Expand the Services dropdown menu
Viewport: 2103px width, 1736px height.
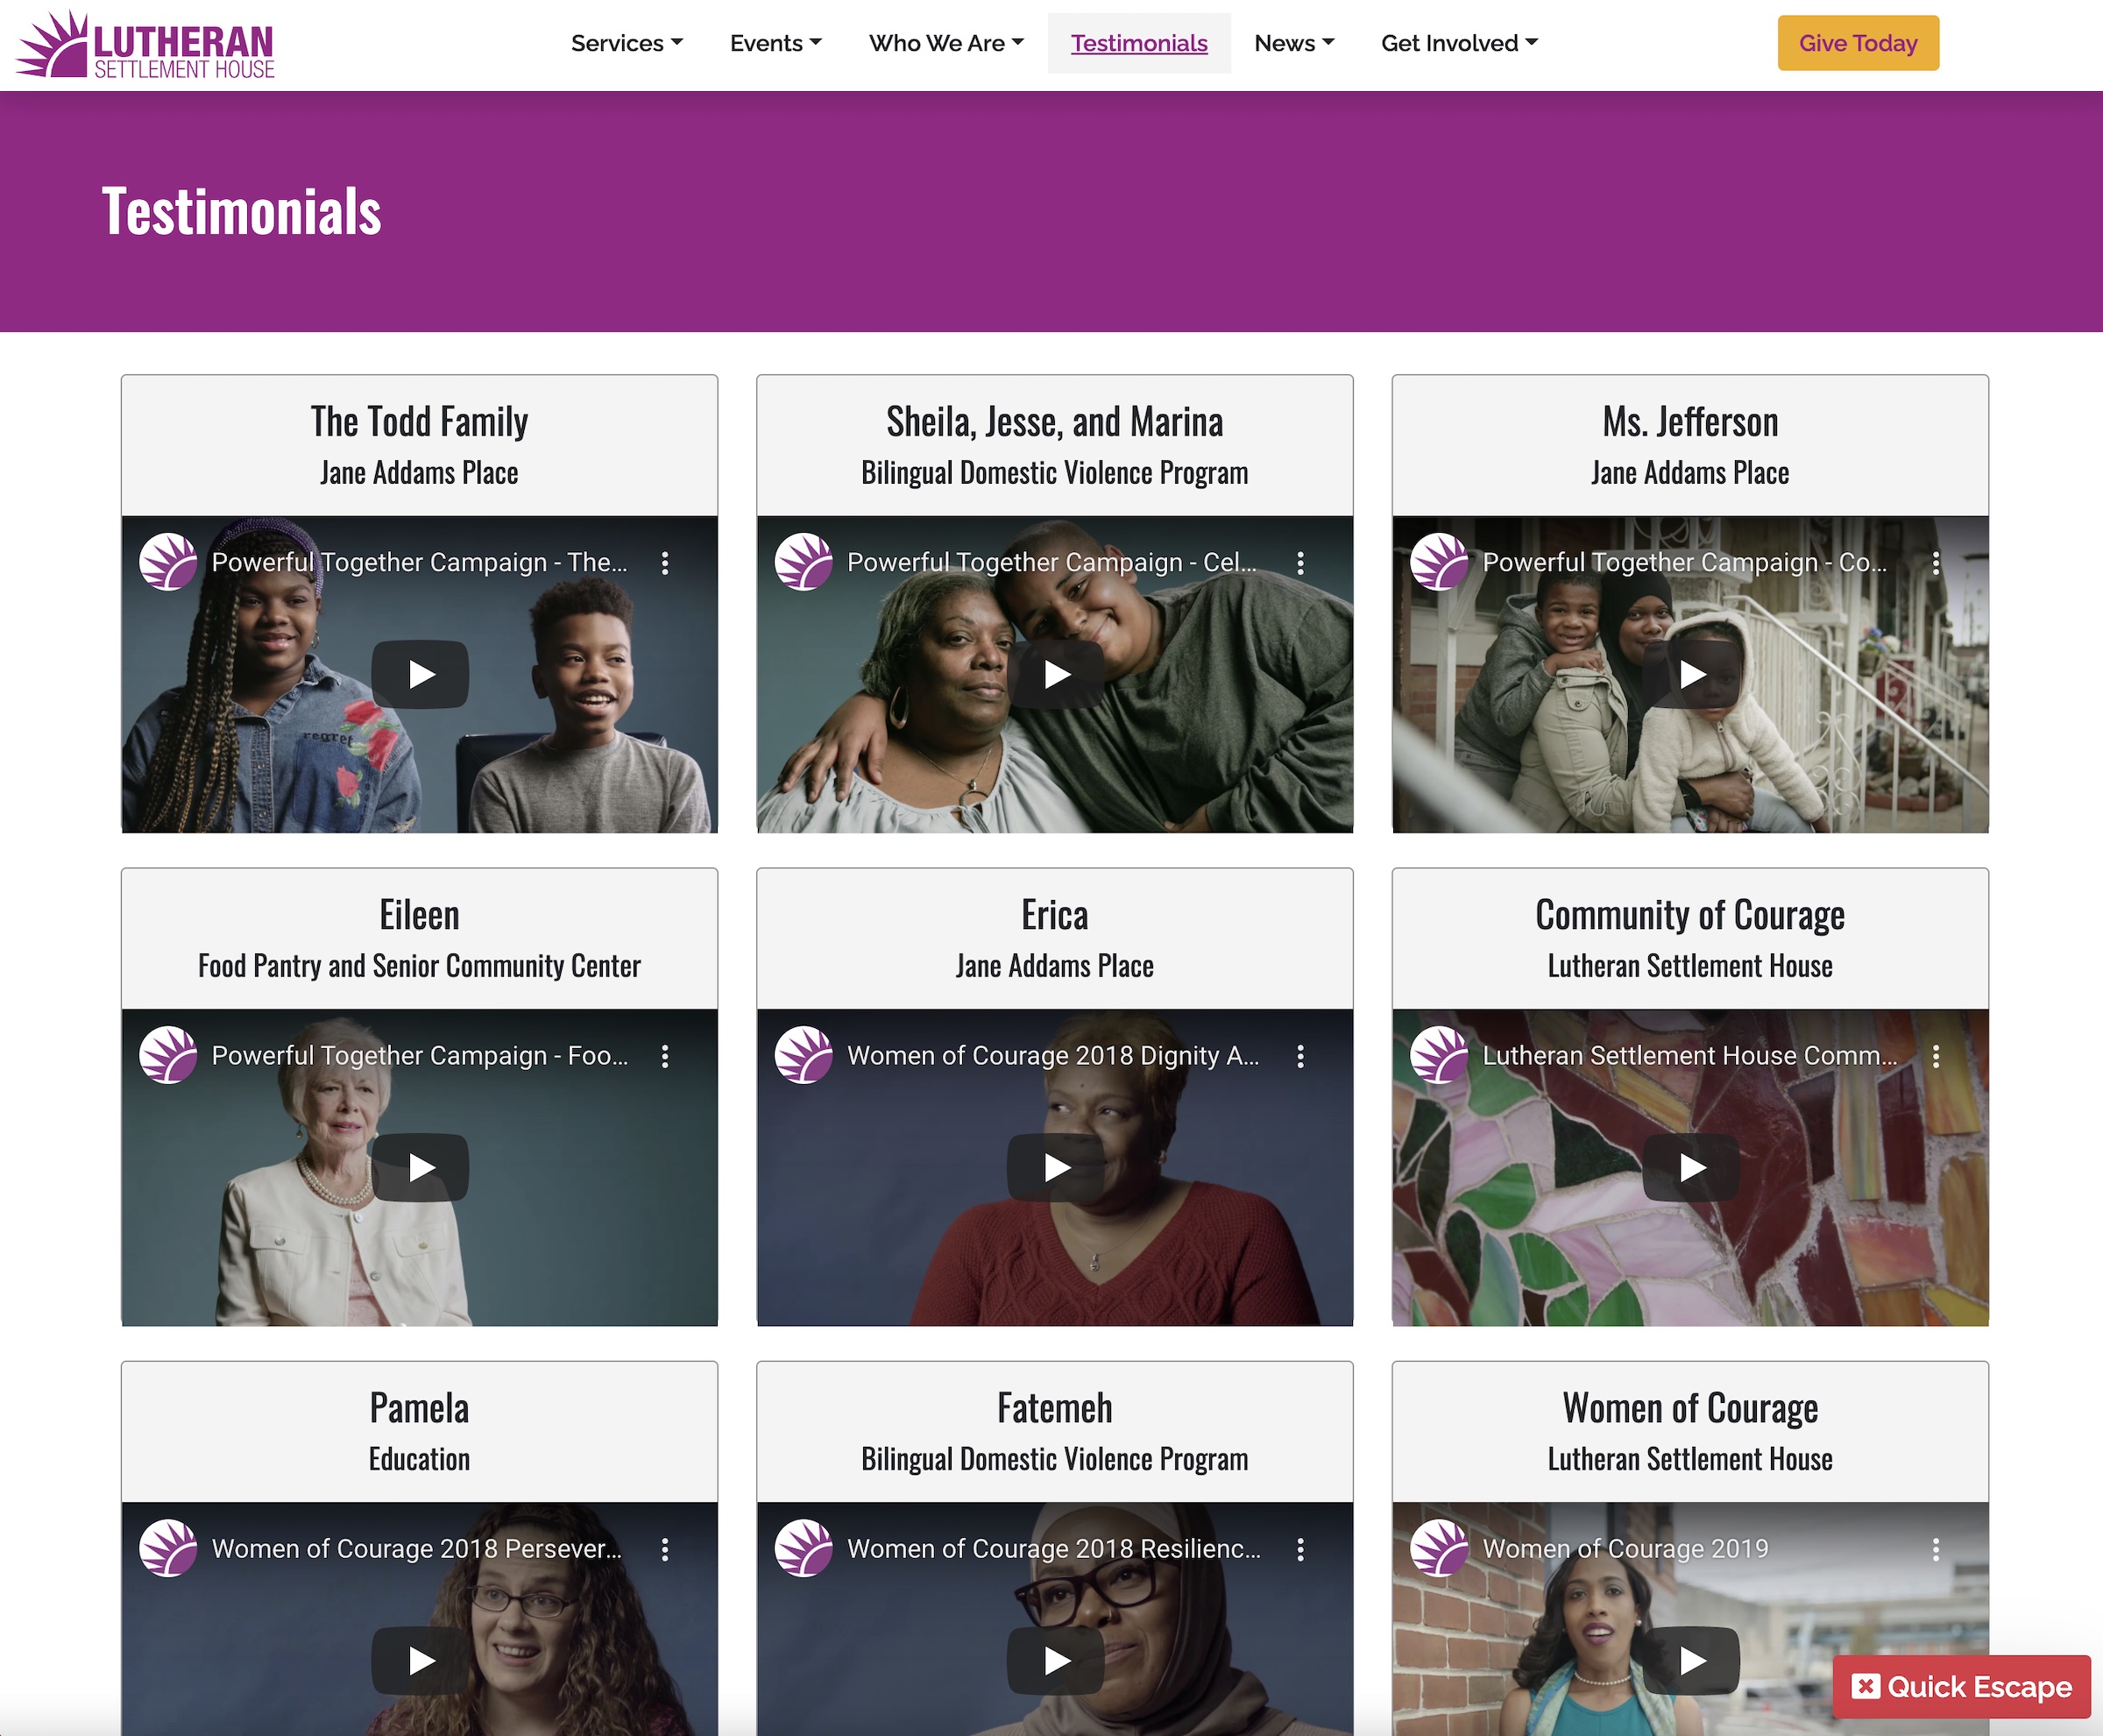(x=627, y=43)
